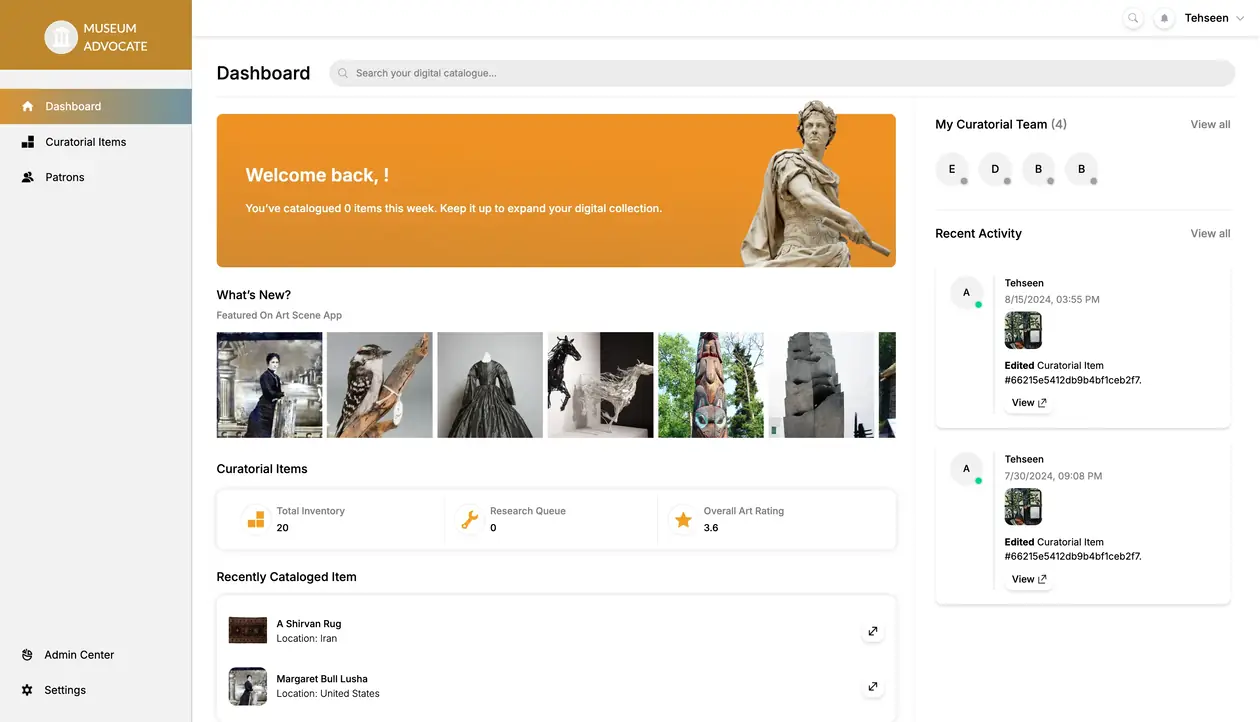Open the totem pole featured thumbnail
The height and width of the screenshot is (722, 1260).
pyautogui.click(x=711, y=385)
